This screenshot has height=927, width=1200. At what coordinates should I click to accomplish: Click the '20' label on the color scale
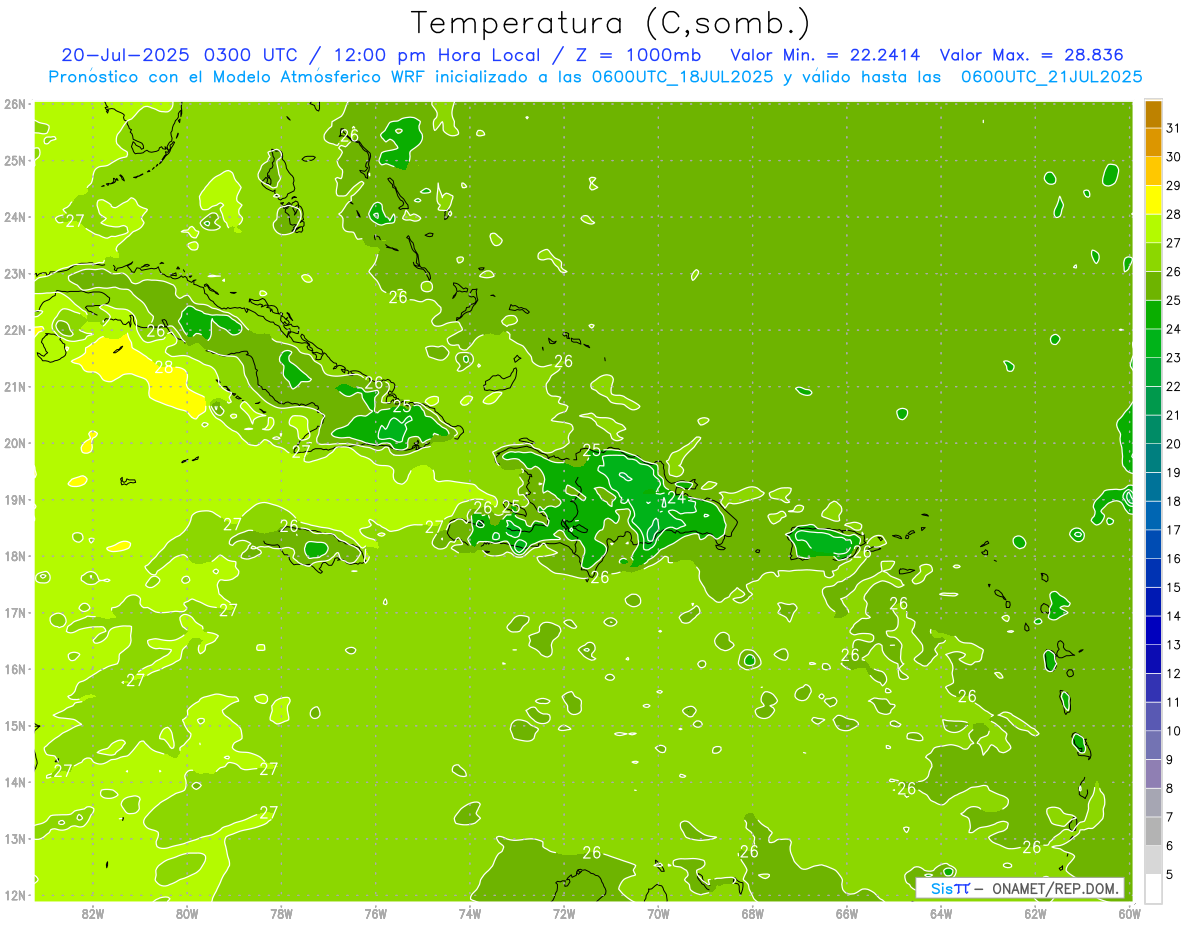tap(1173, 444)
